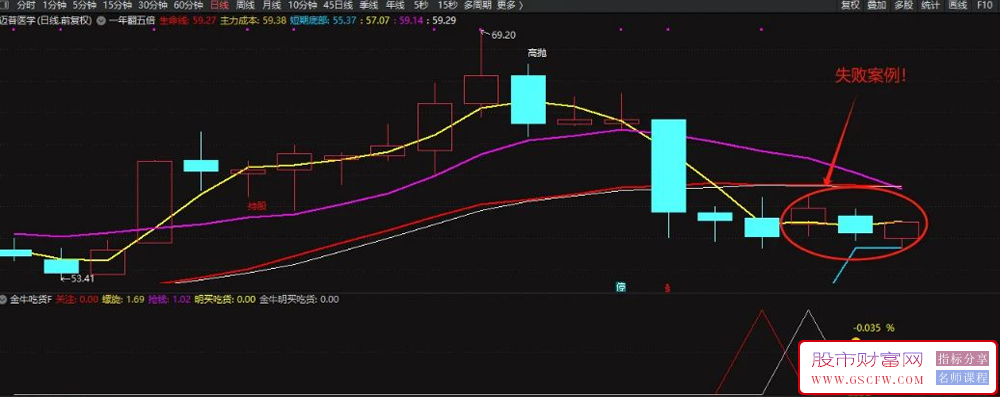Screen dimensions: 1000x397
Task: Select the 10分钟 timeframe
Action: (302, 5)
